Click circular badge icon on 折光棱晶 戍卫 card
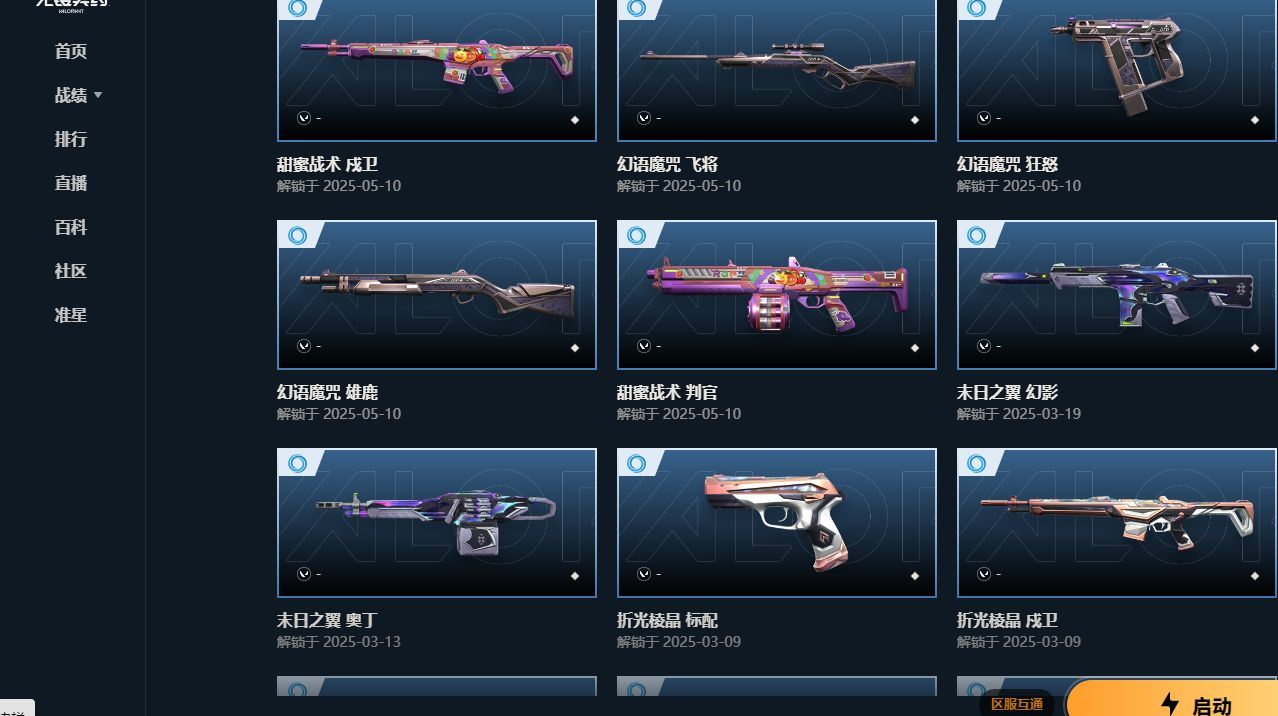 point(977,464)
